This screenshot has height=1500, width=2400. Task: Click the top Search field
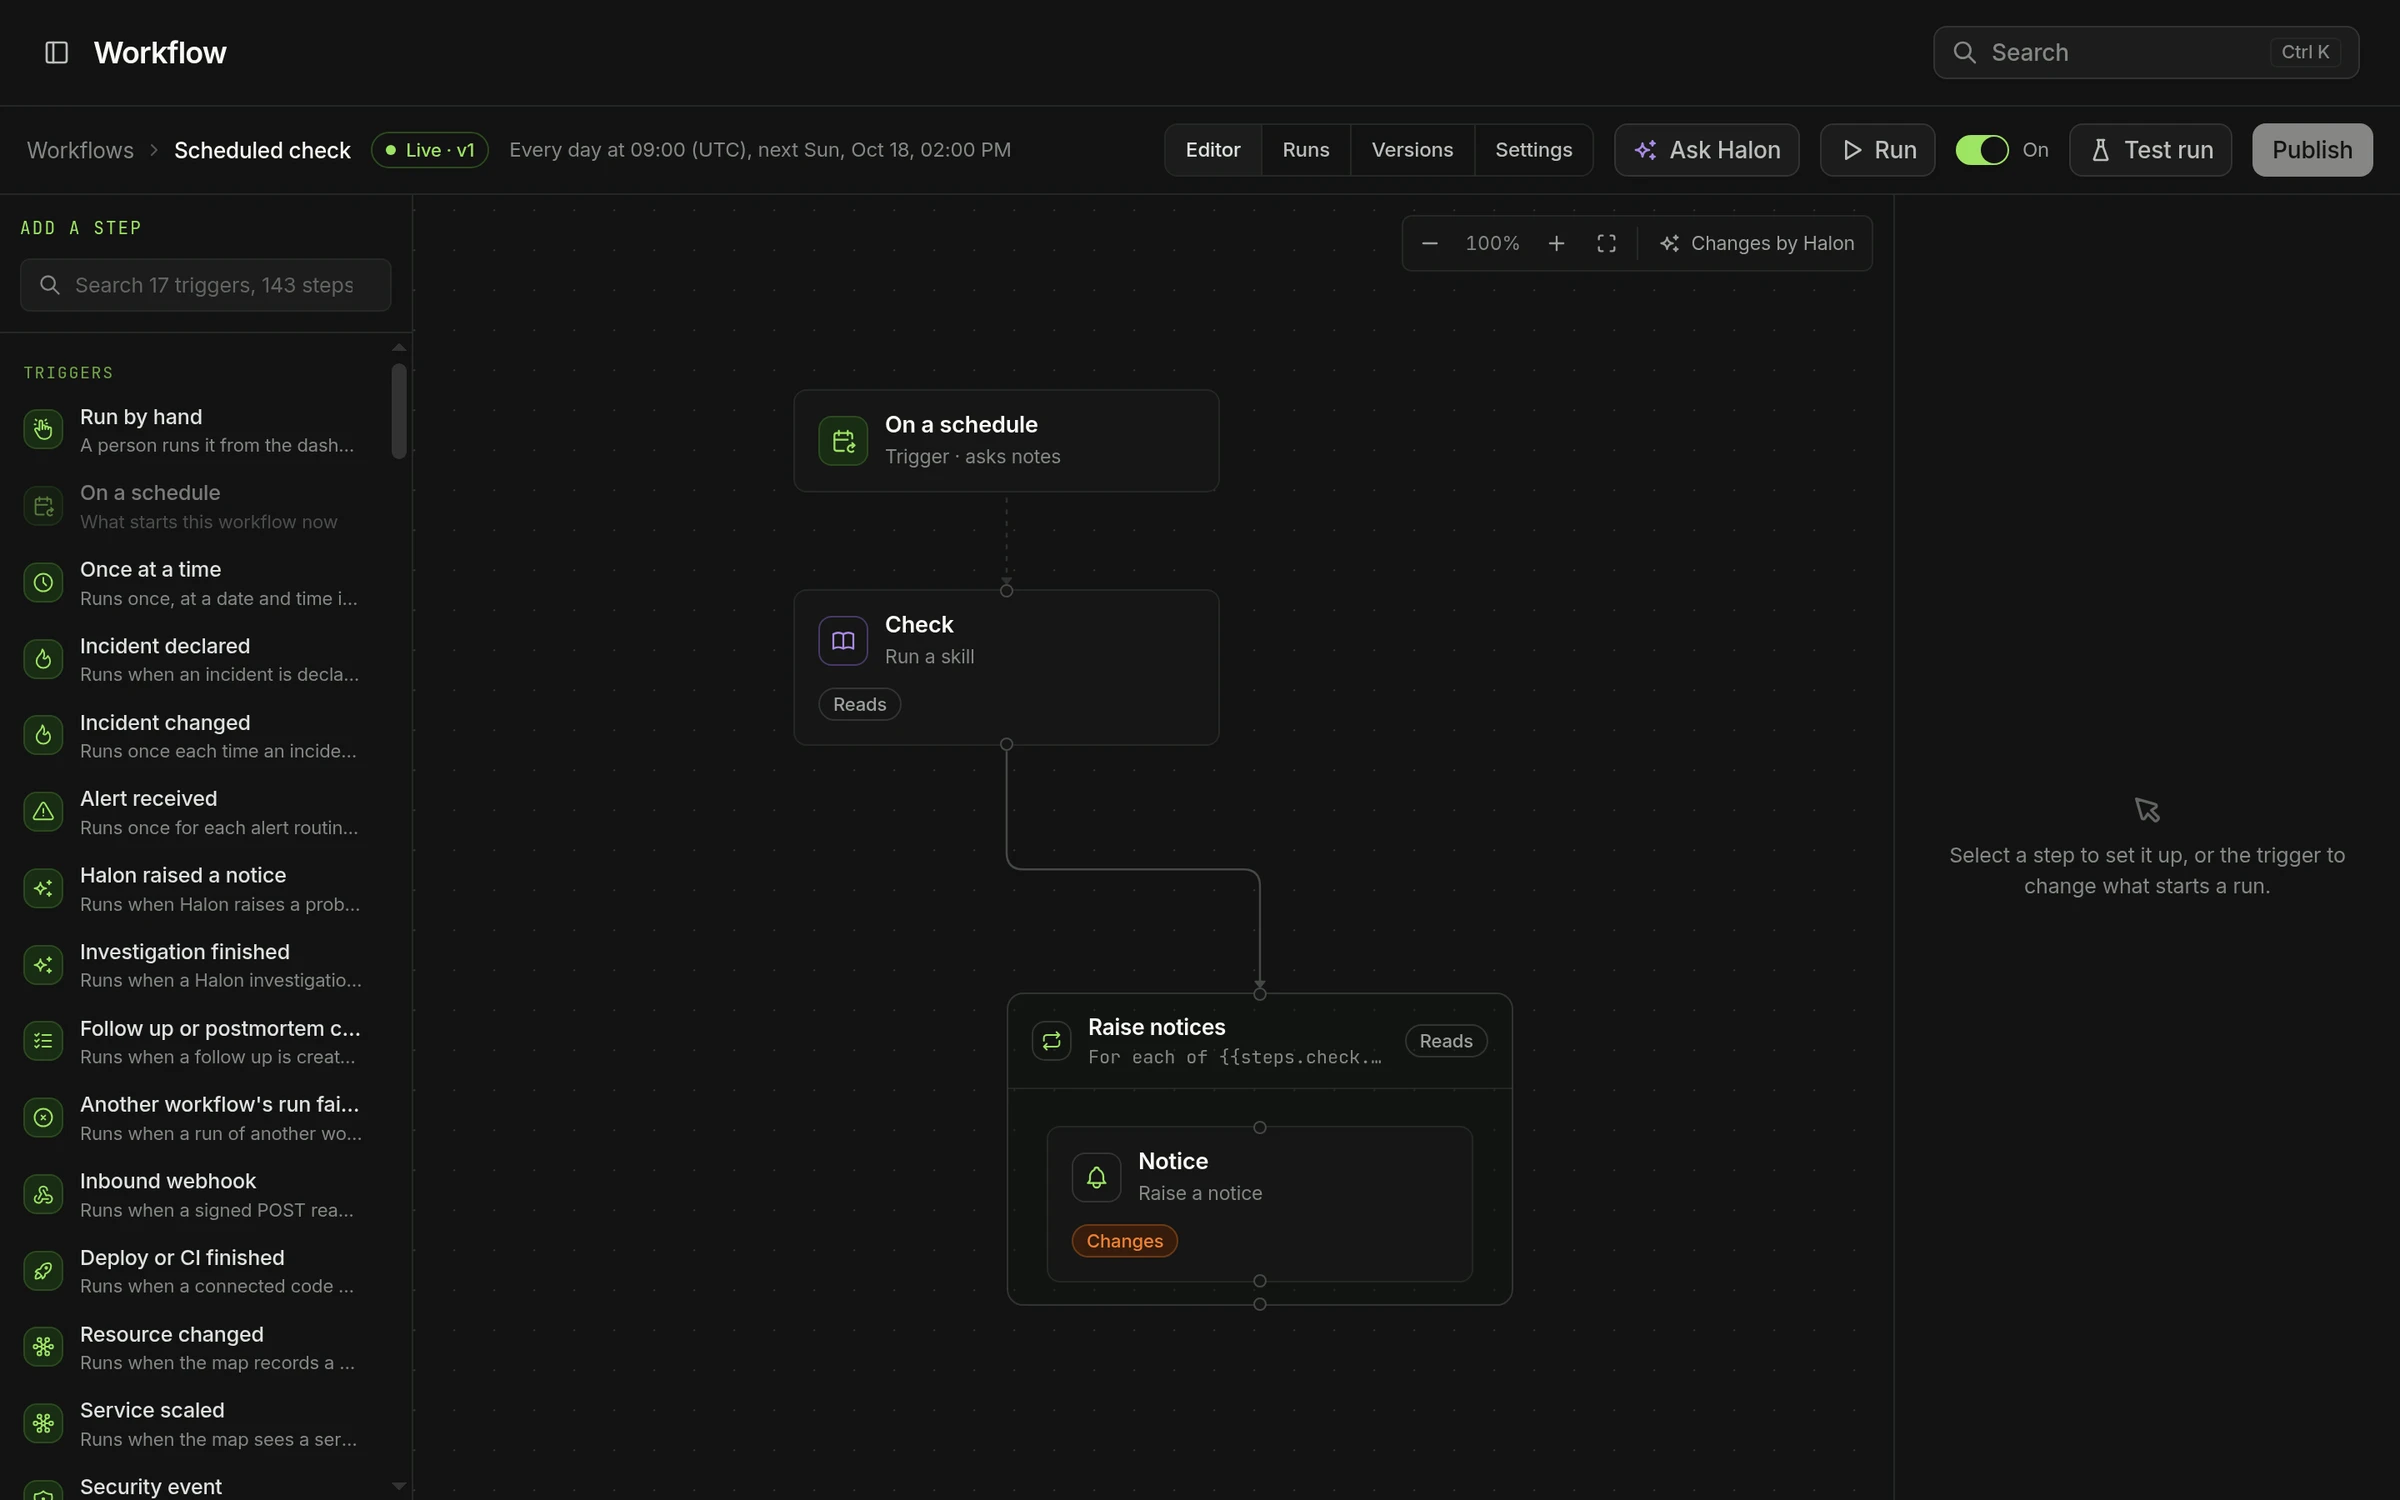(x=2145, y=52)
